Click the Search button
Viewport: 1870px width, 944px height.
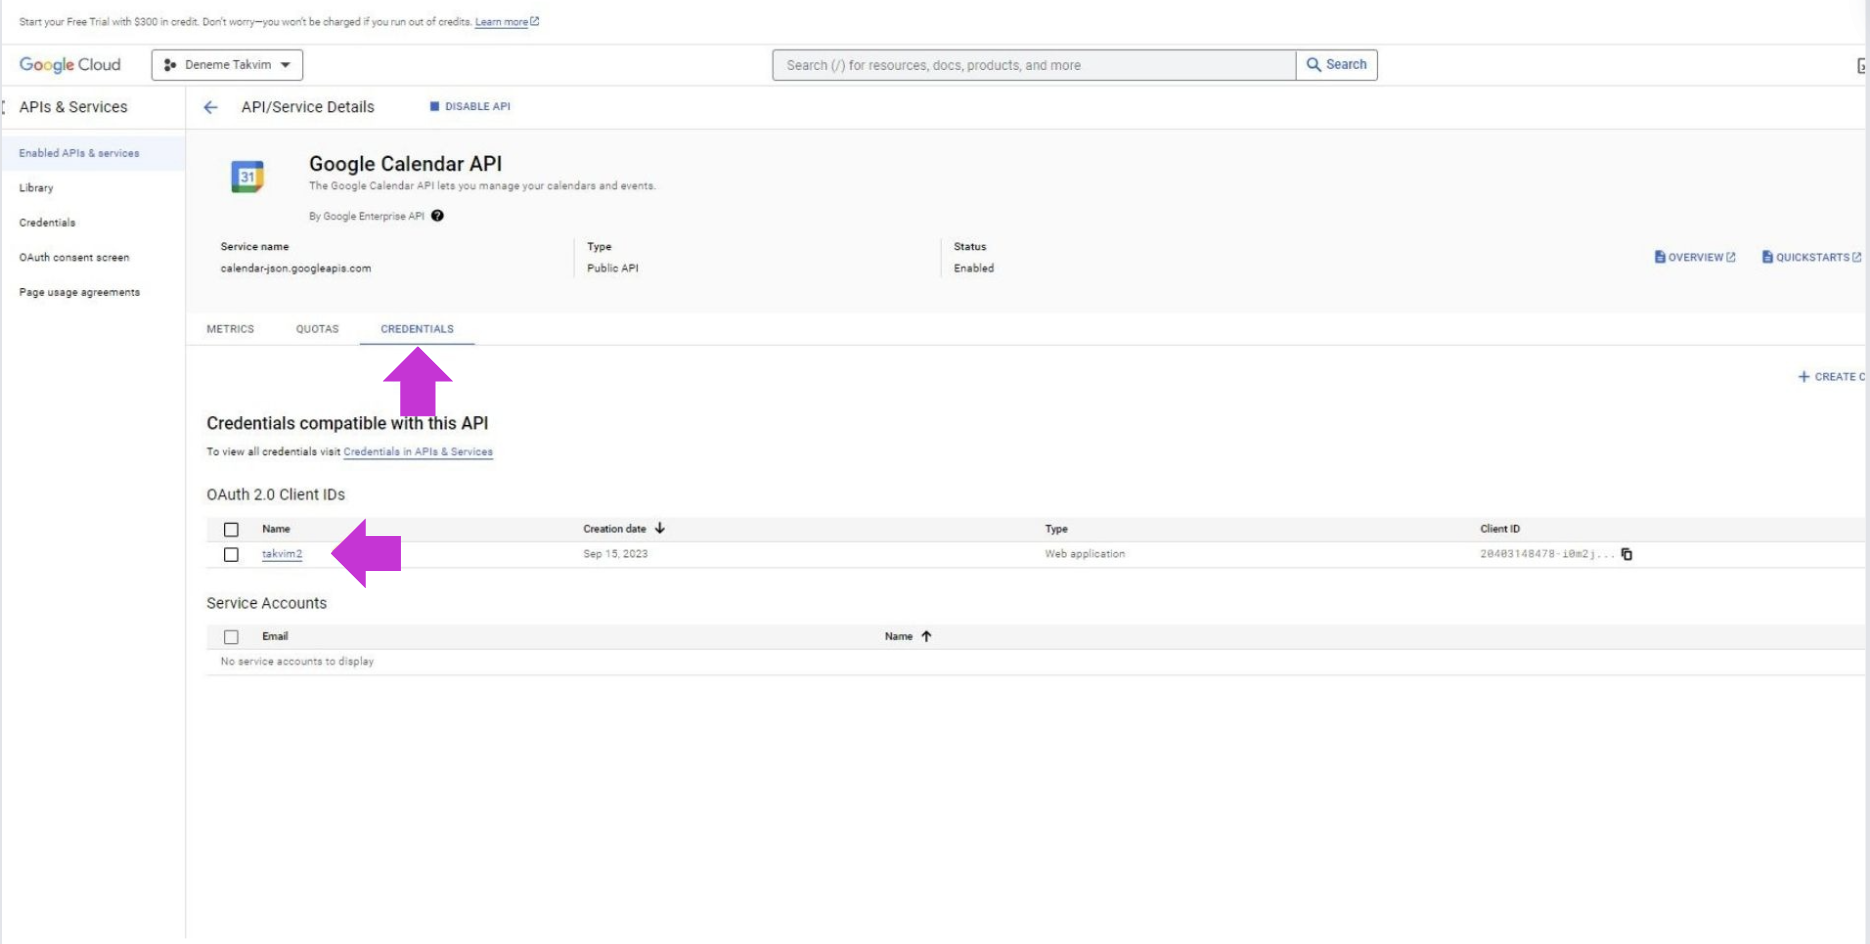point(1337,65)
